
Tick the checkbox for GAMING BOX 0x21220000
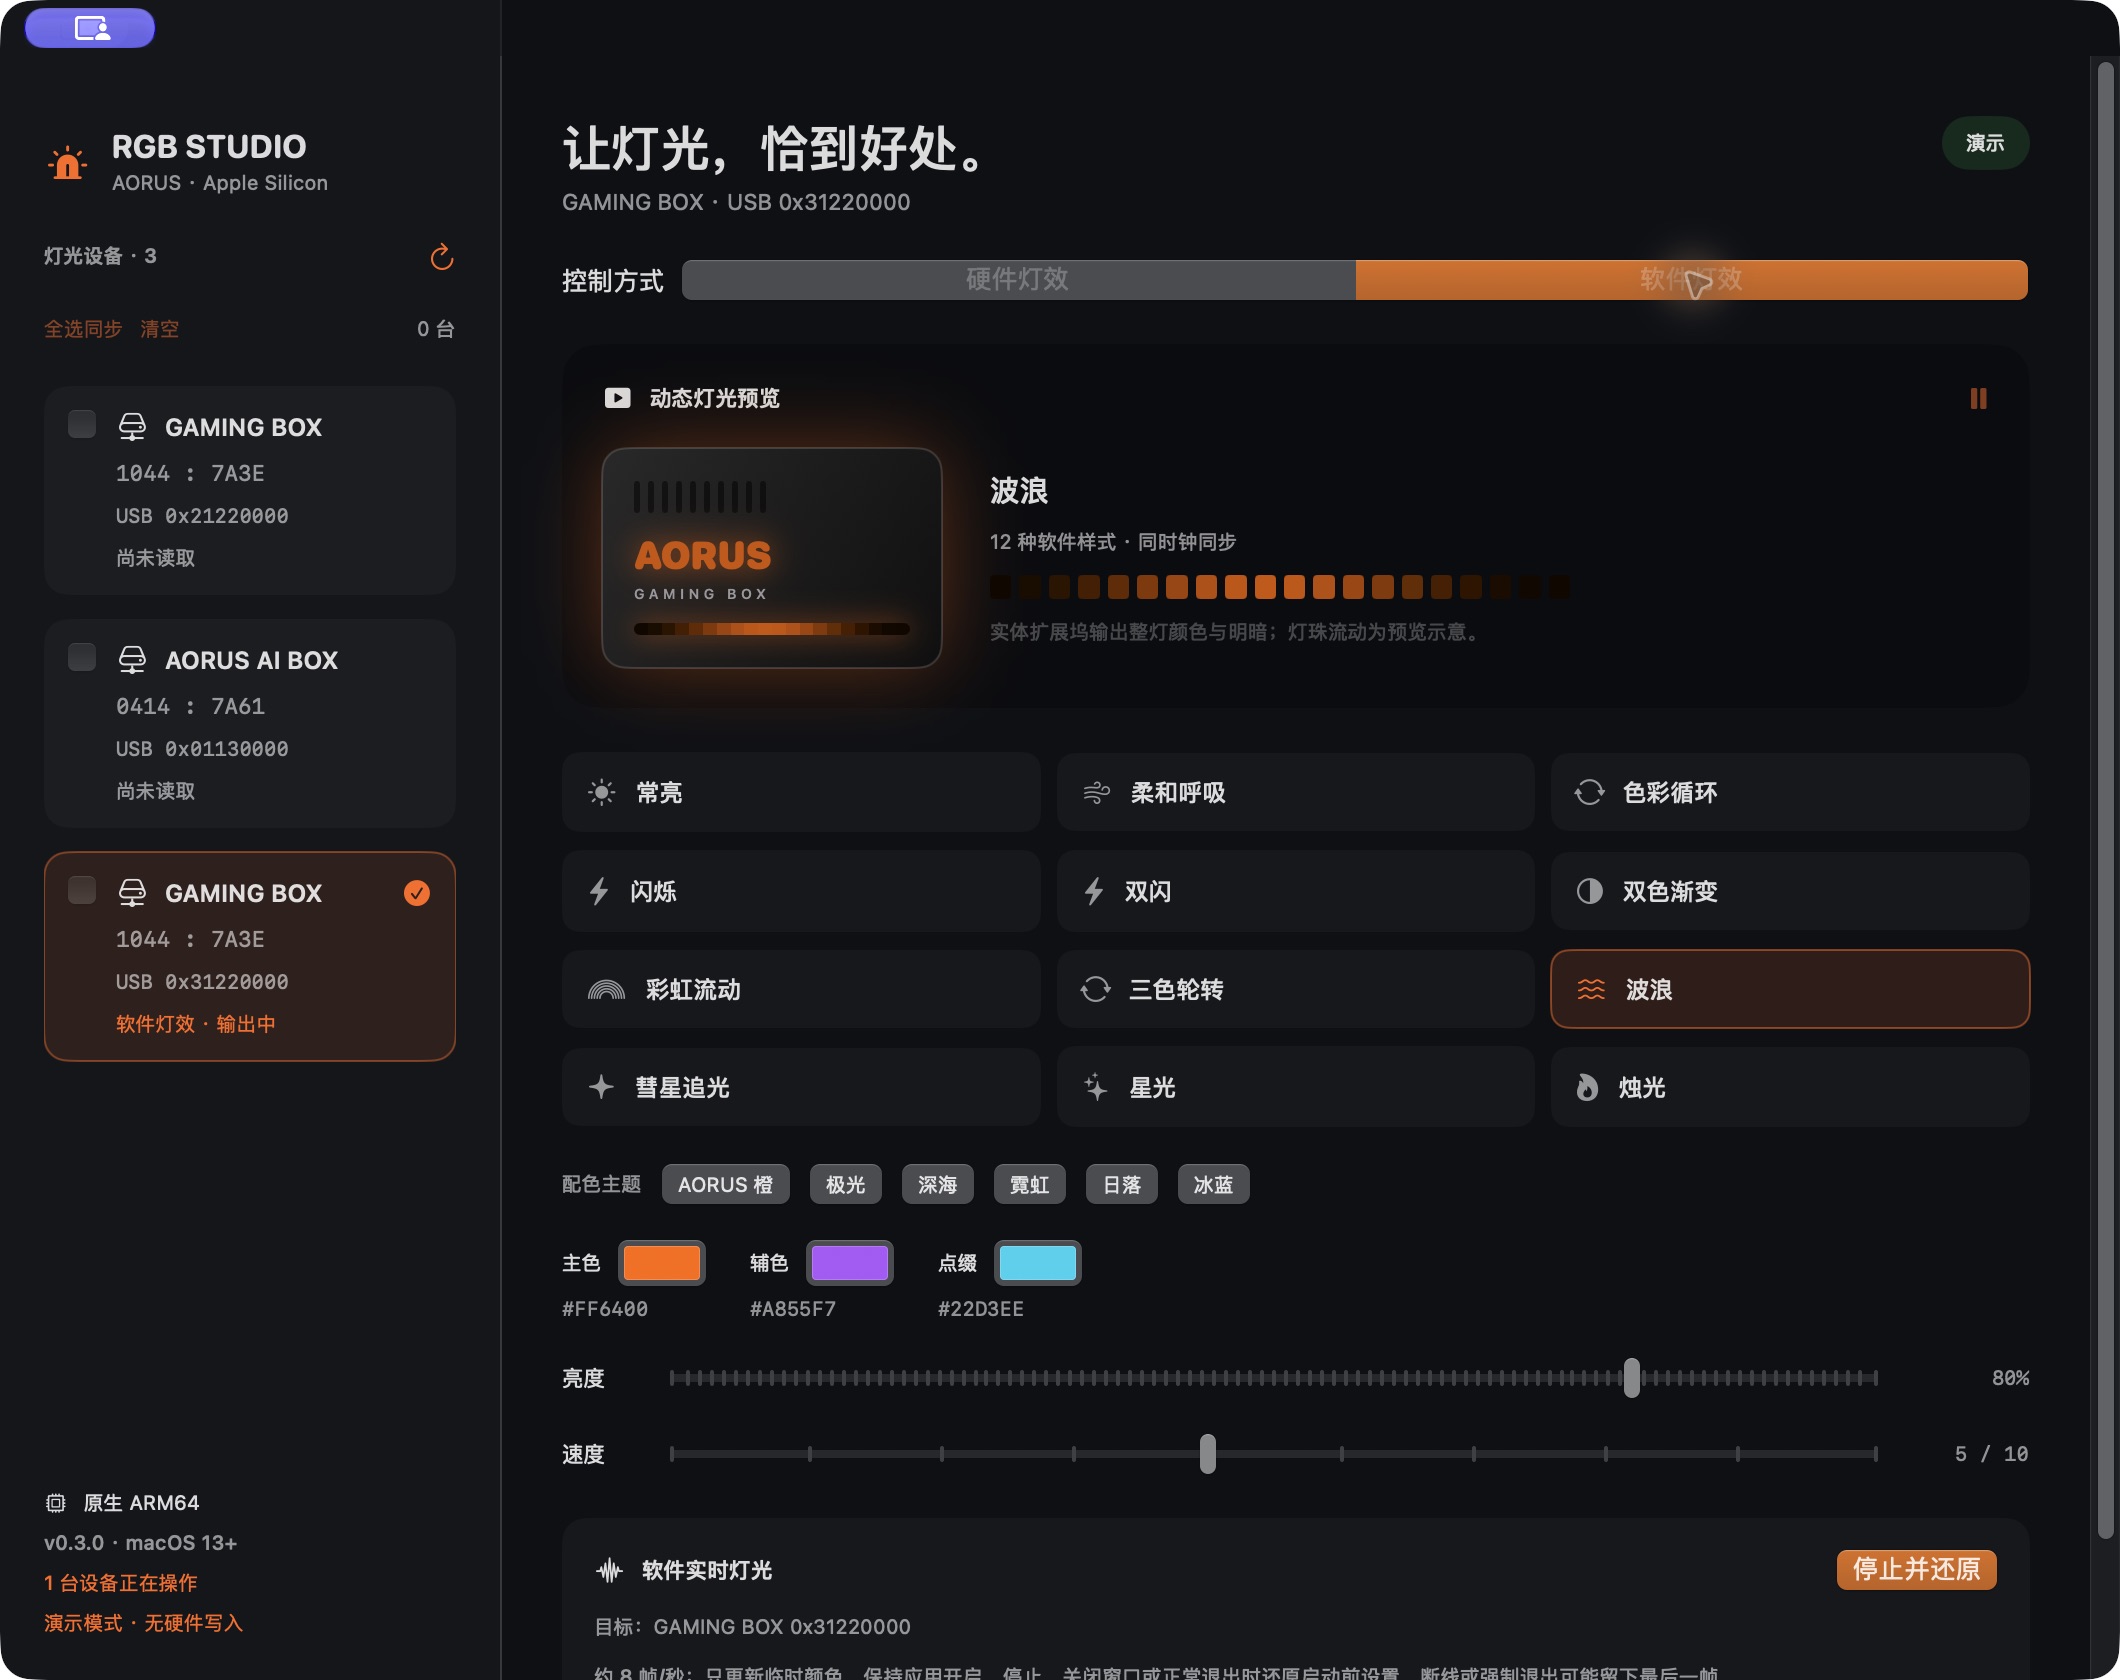(x=82, y=424)
